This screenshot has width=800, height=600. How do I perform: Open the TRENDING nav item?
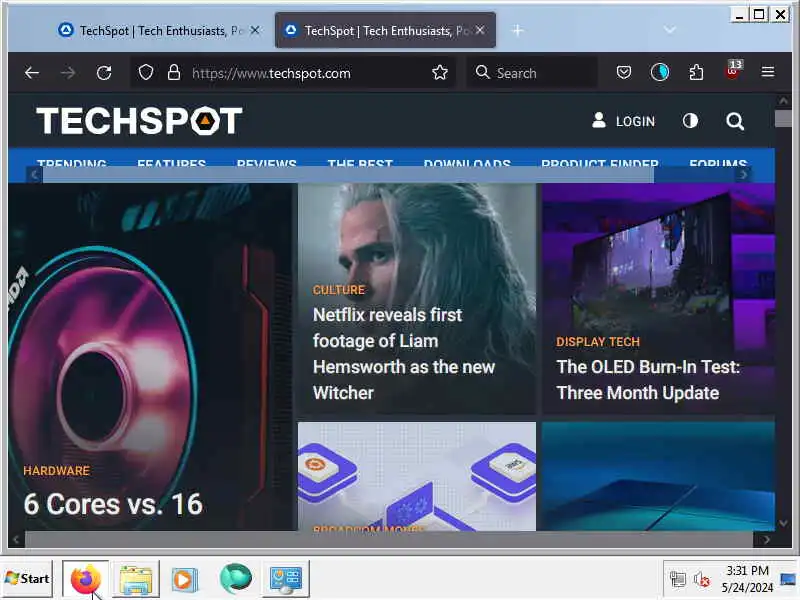click(71, 162)
